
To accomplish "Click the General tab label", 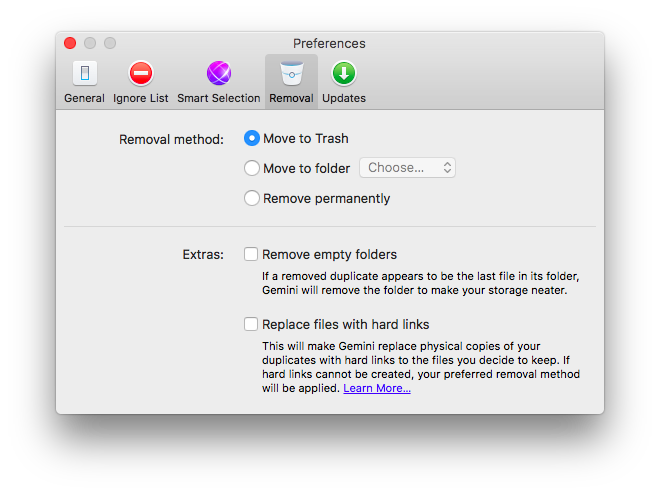I will click(x=84, y=98).
